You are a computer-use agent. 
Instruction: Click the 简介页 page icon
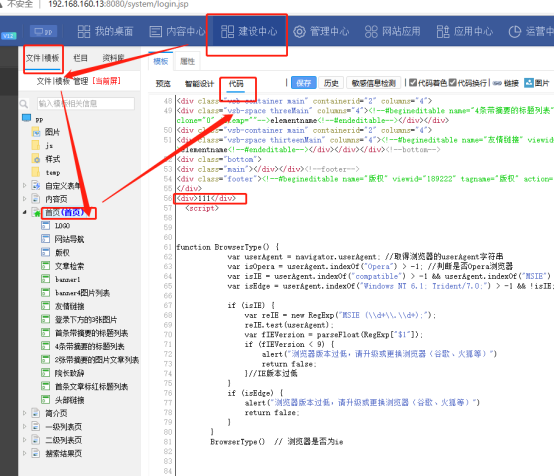click(35, 413)
